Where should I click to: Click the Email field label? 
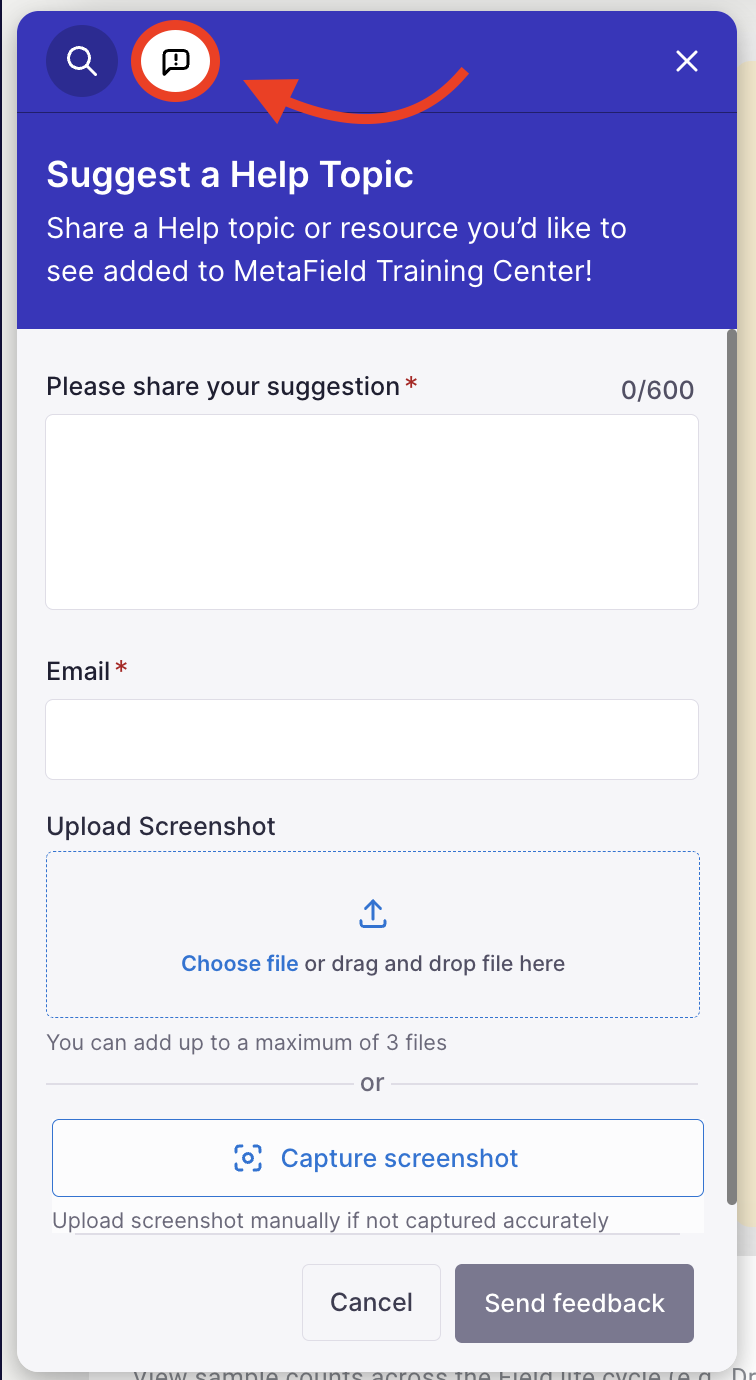click(78, 671)
